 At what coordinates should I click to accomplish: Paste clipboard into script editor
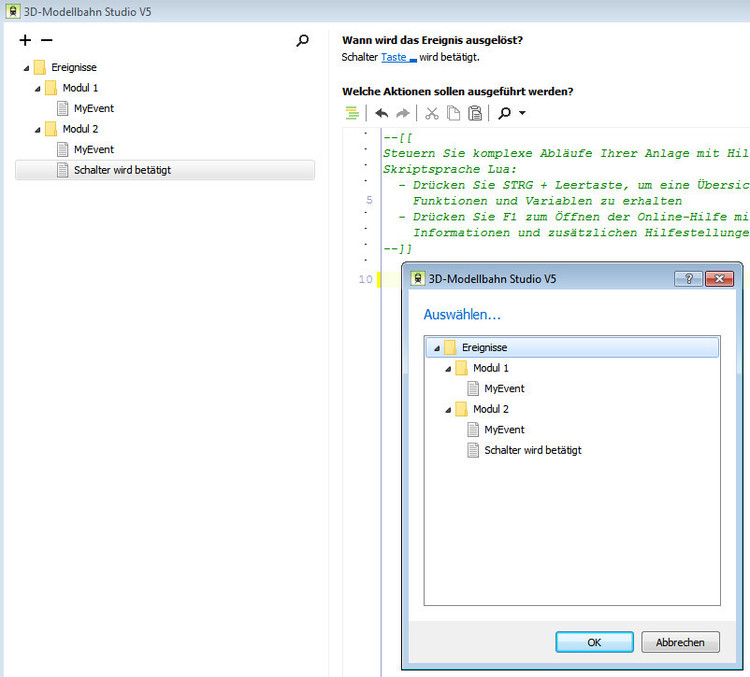[x=474, y=113]
